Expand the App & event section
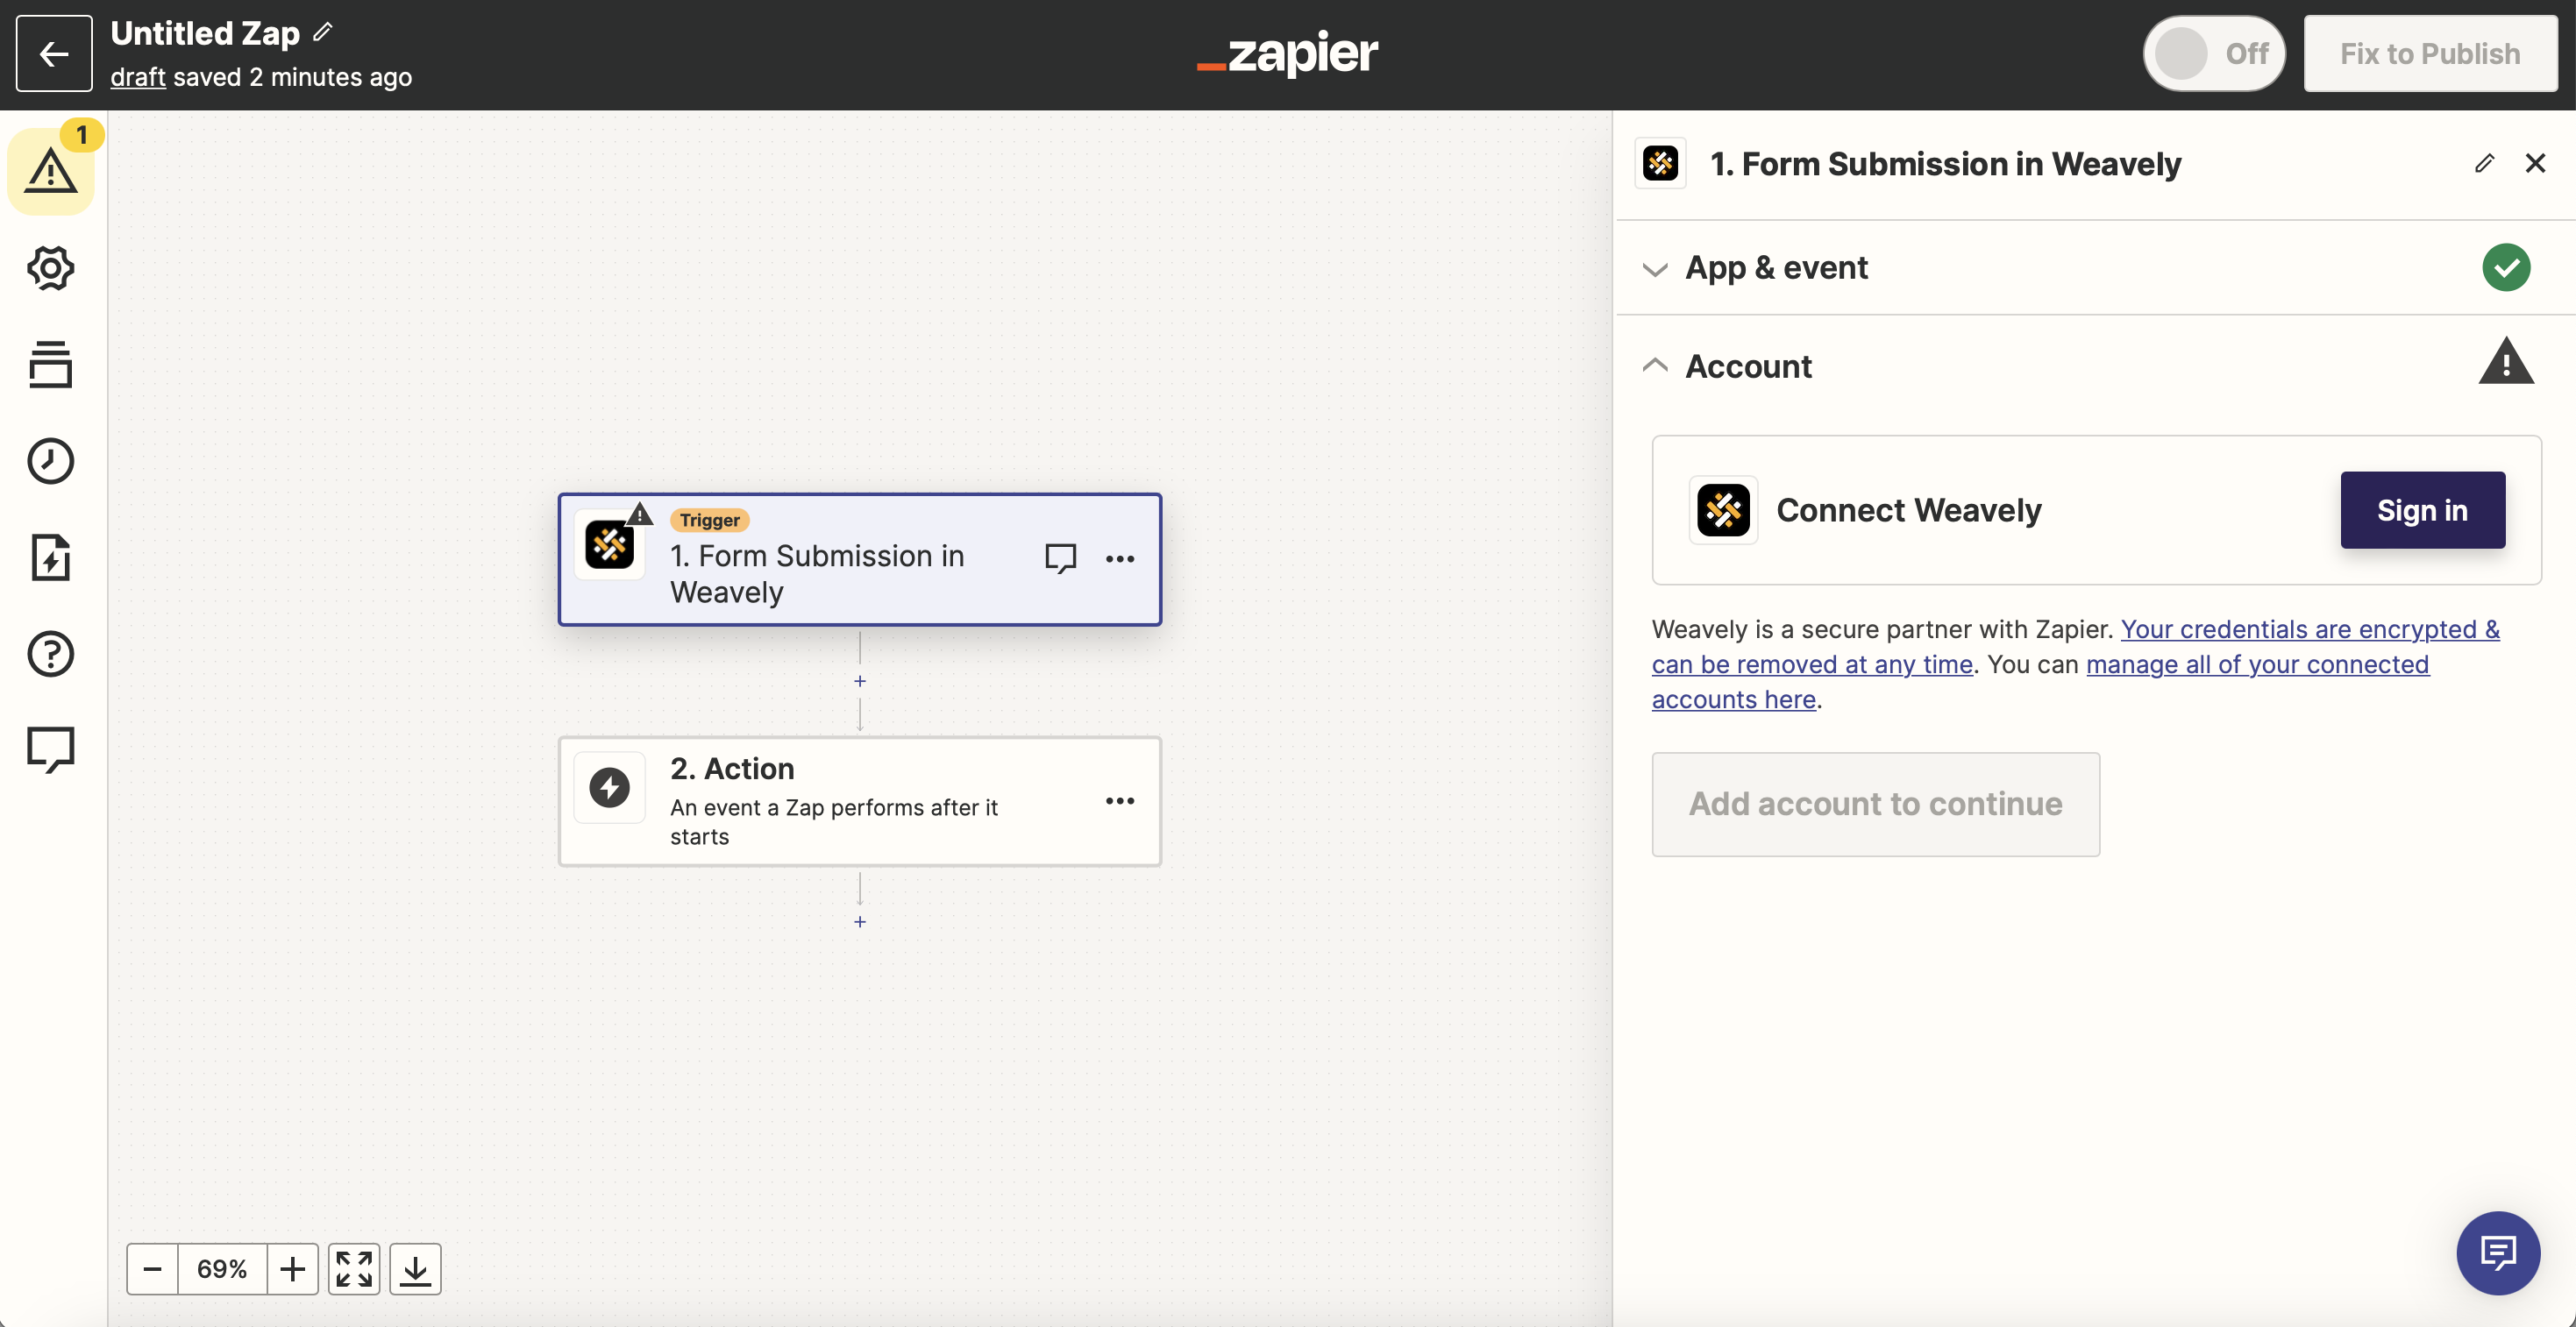Screen dimensions: 2576x1327 pyautogui.click(x=2095, y=268)
